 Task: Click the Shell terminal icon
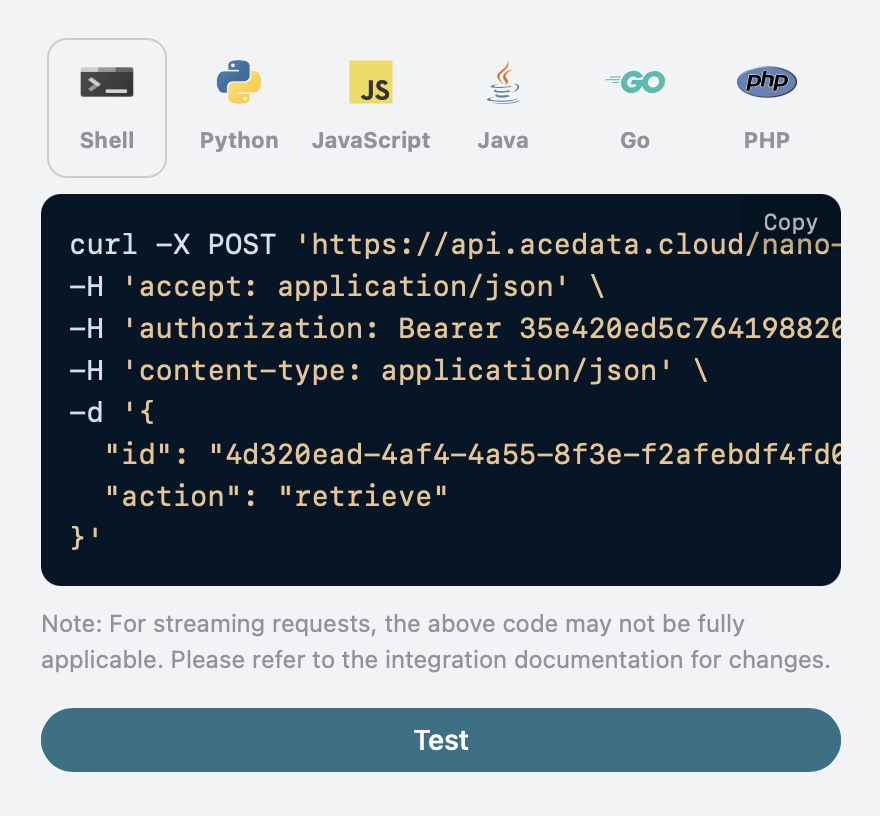(107, 82)
